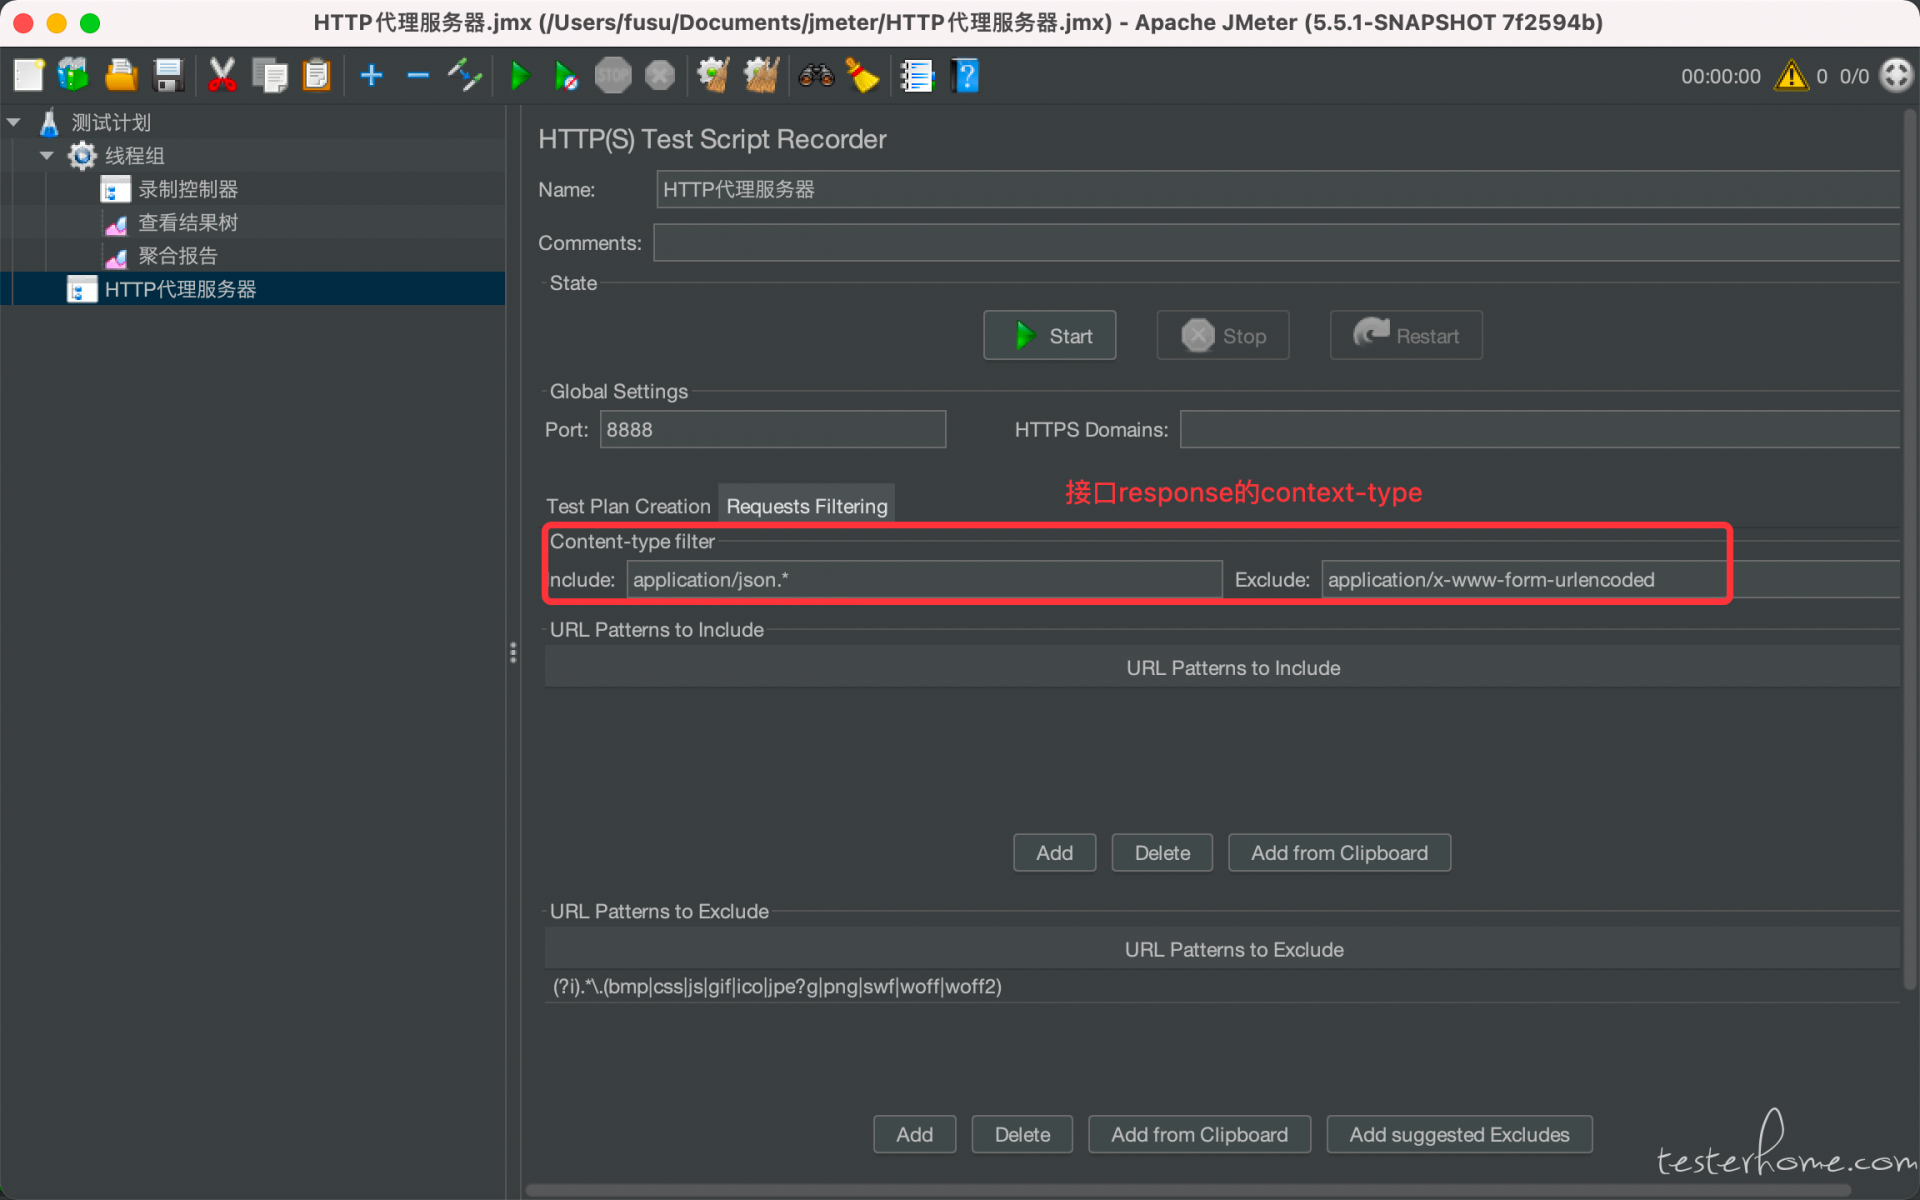Open Help with question mark icon
Viewport: 1920px width, 1200px height.
coord(965,76)
